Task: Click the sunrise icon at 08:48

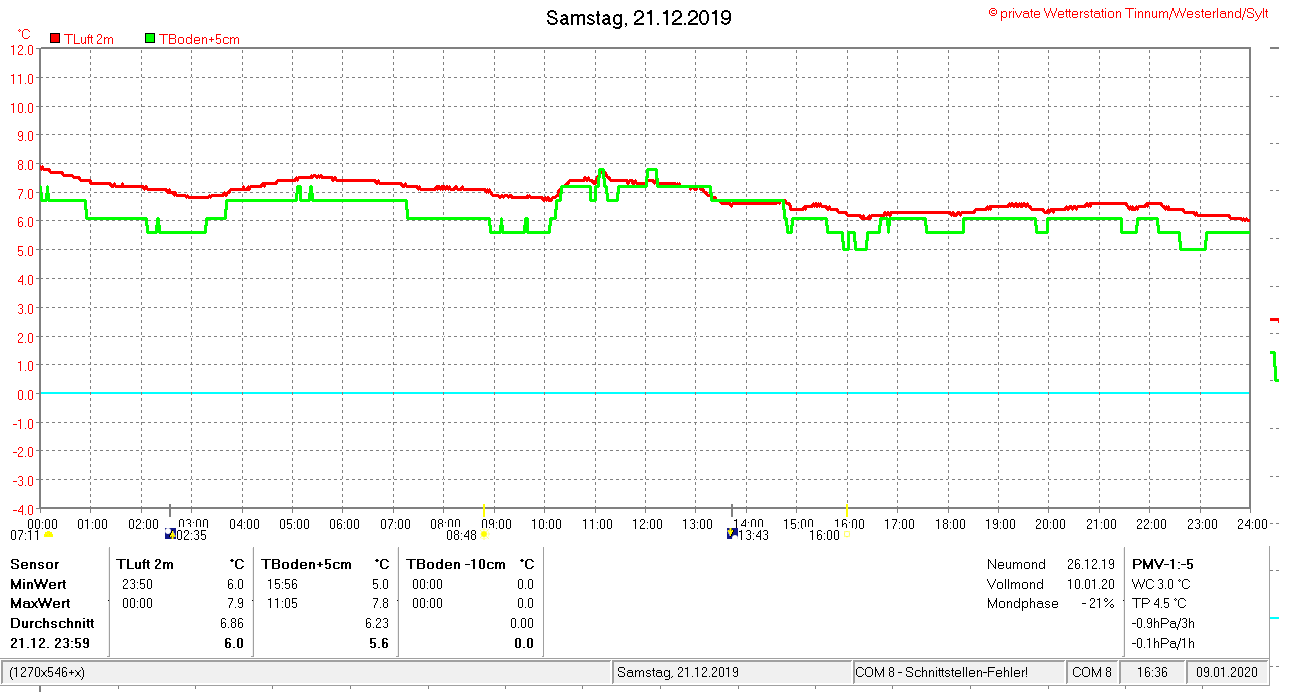Action: [484, 535]
